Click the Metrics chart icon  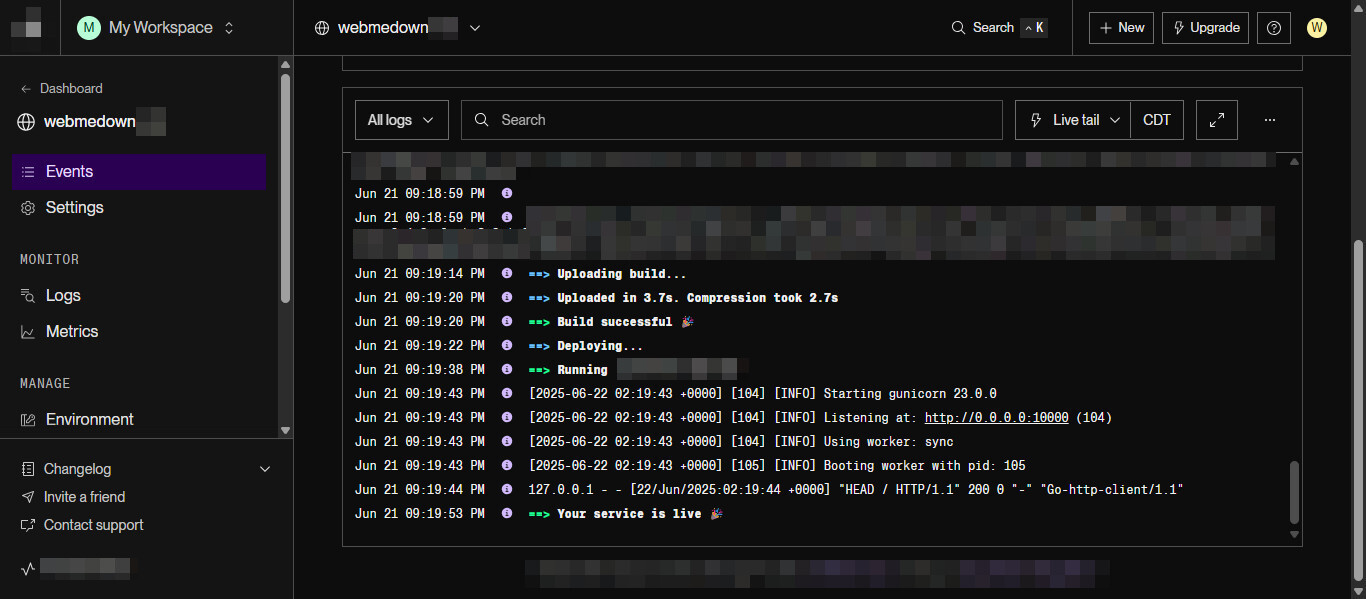coord(28,332)
